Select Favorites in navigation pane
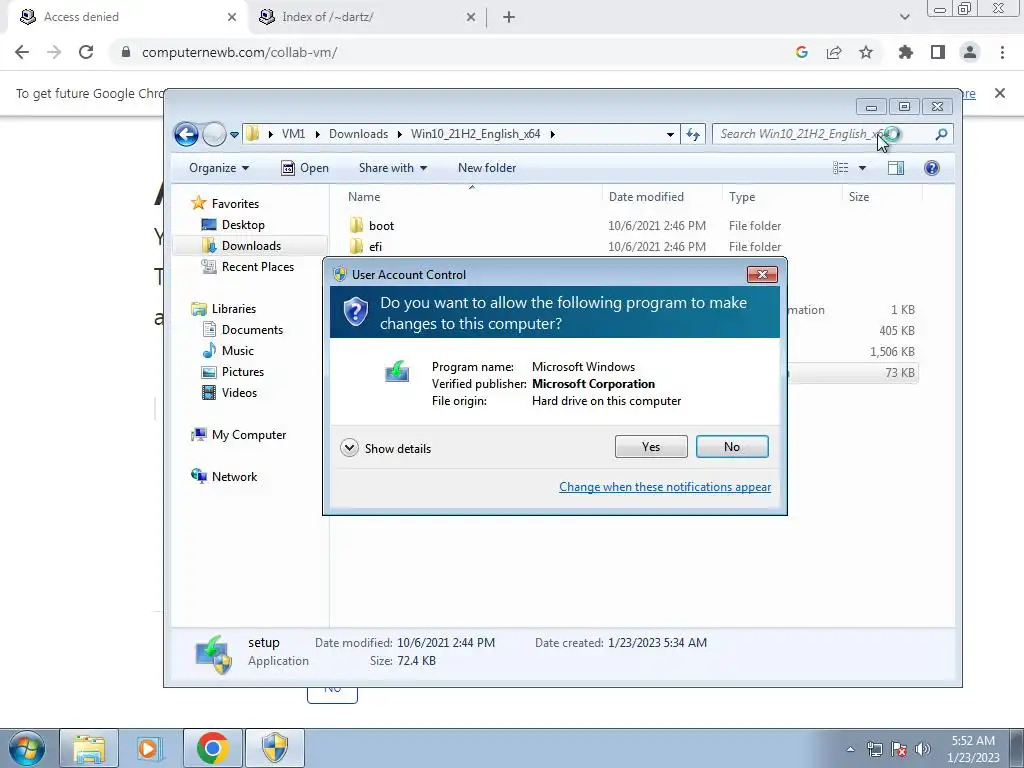This screenshot has height=768, width=1024. (x=225, y=204)
